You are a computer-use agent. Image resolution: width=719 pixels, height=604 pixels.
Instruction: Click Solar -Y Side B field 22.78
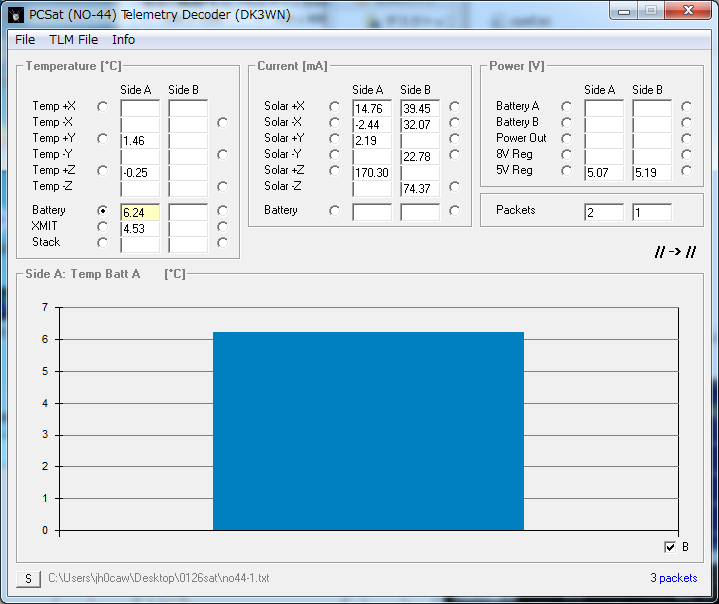[420, 156]
